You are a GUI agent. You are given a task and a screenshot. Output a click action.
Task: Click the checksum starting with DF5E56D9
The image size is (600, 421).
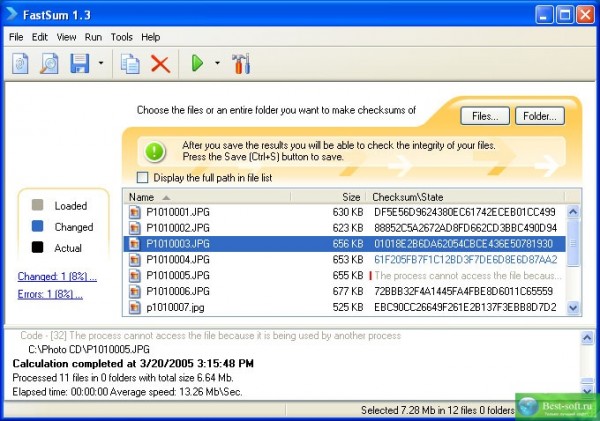coord(465,212)
